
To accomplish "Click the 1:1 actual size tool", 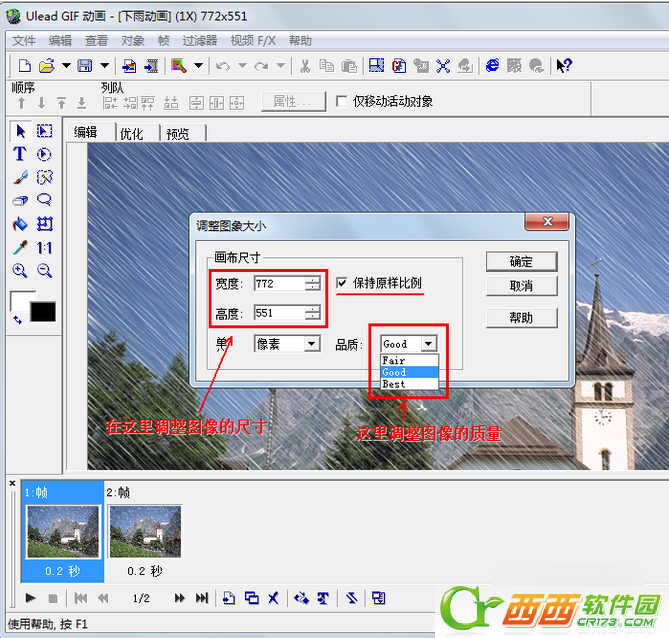I will tap(44, 248).
